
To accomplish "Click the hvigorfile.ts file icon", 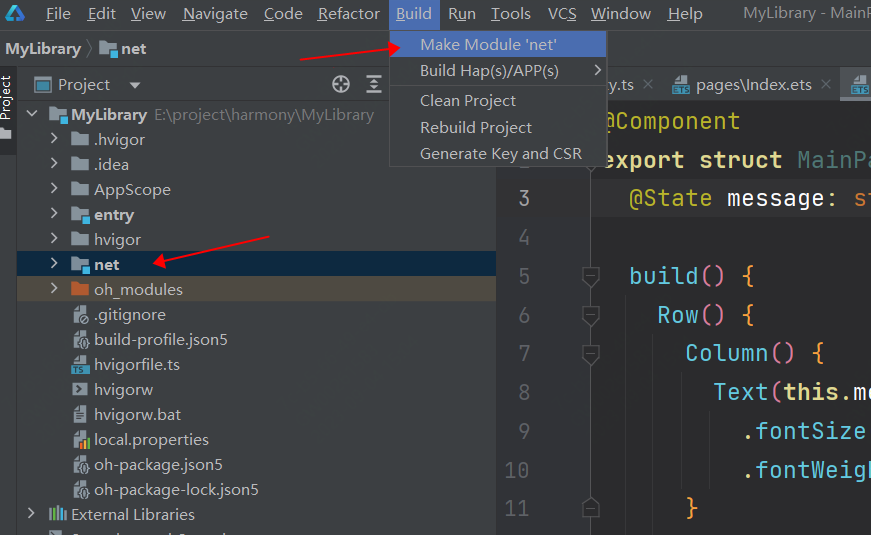I will pyautogui.click(x=80, y=365).
